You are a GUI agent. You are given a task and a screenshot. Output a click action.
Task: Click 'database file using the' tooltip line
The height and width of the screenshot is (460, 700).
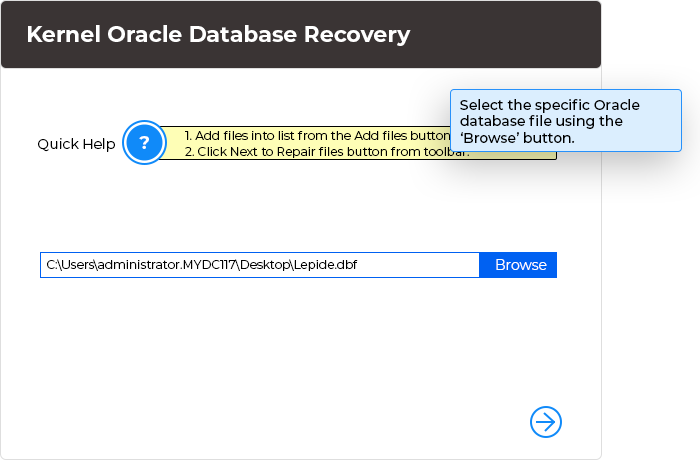click(540, 121)
